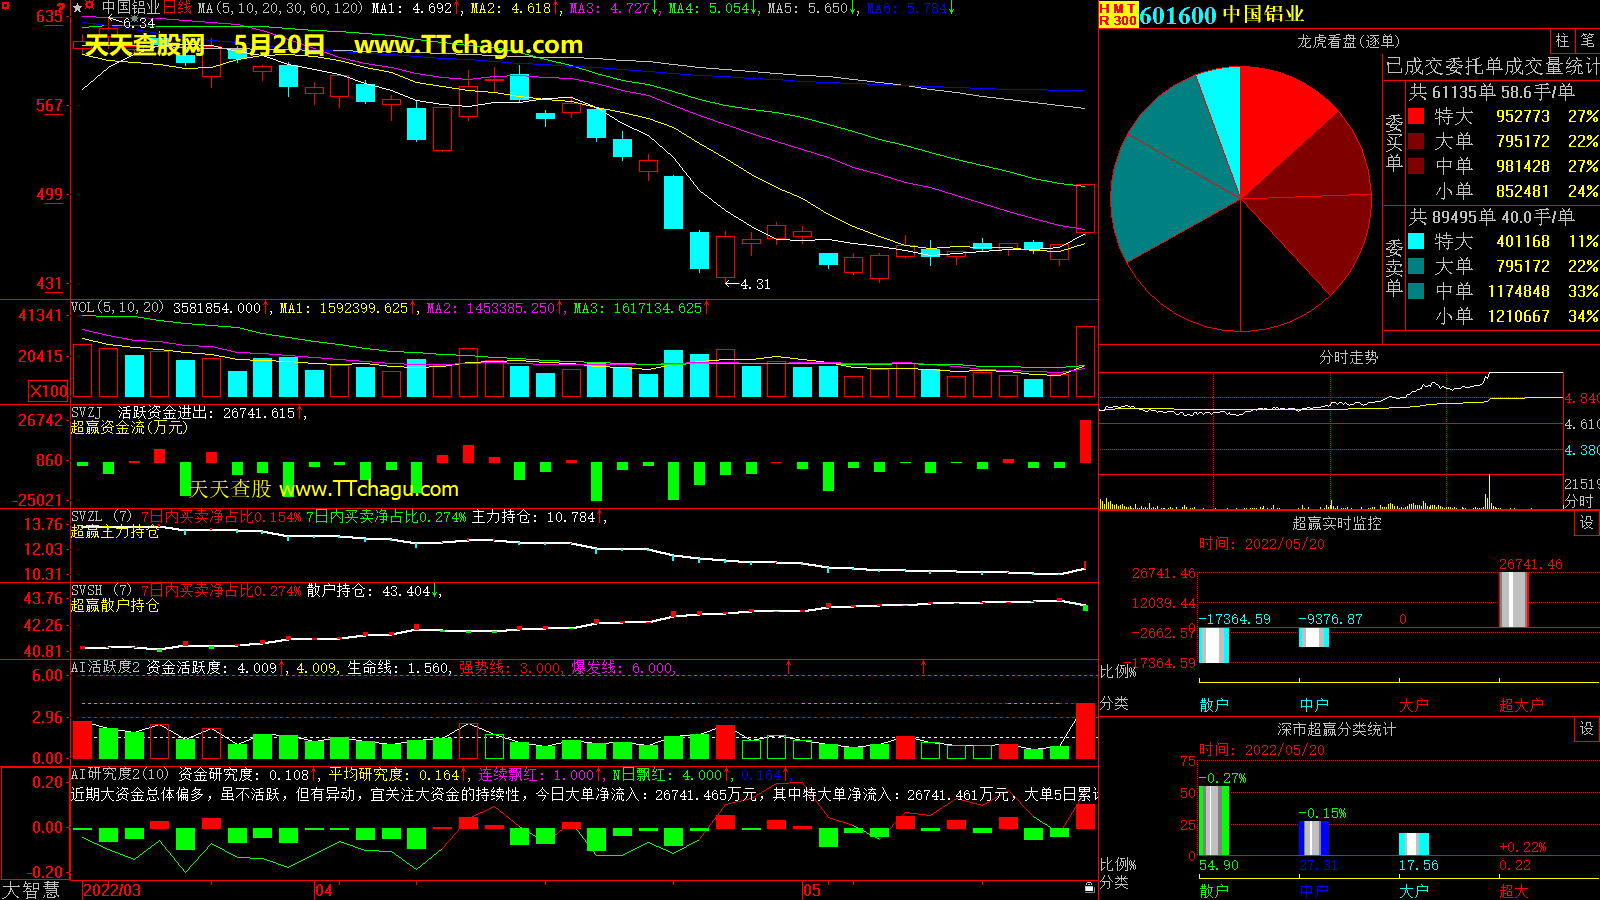Open settings '设' for 深市超赢分类统计 panel
This screenshot has height=900, width=1600.
click(x=1586, y=729)
